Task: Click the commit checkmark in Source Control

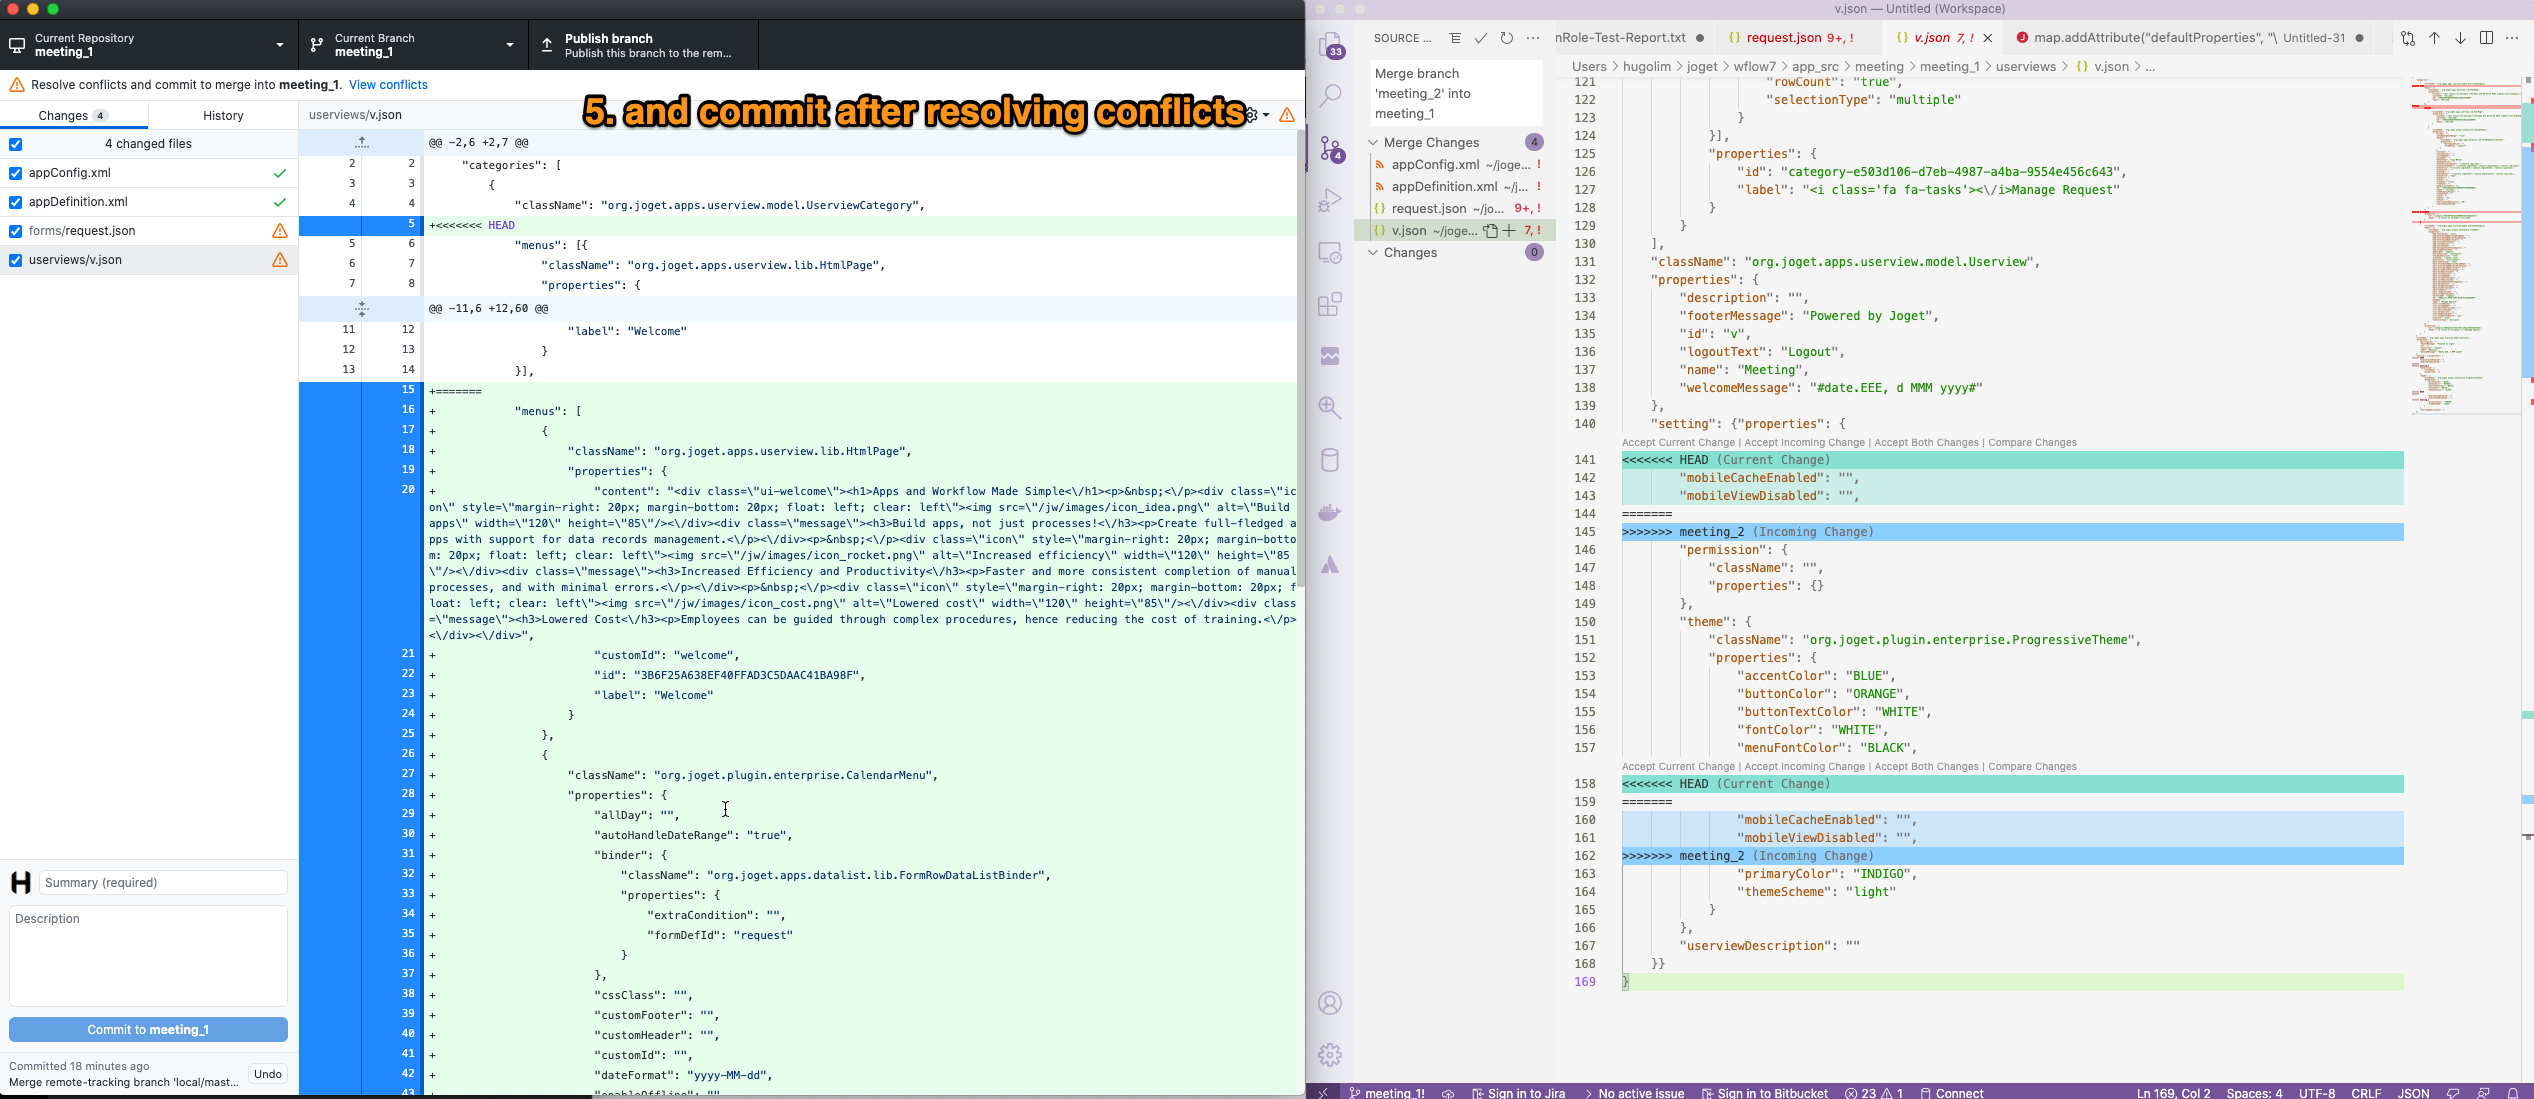Action: [x=1481, y=38]
